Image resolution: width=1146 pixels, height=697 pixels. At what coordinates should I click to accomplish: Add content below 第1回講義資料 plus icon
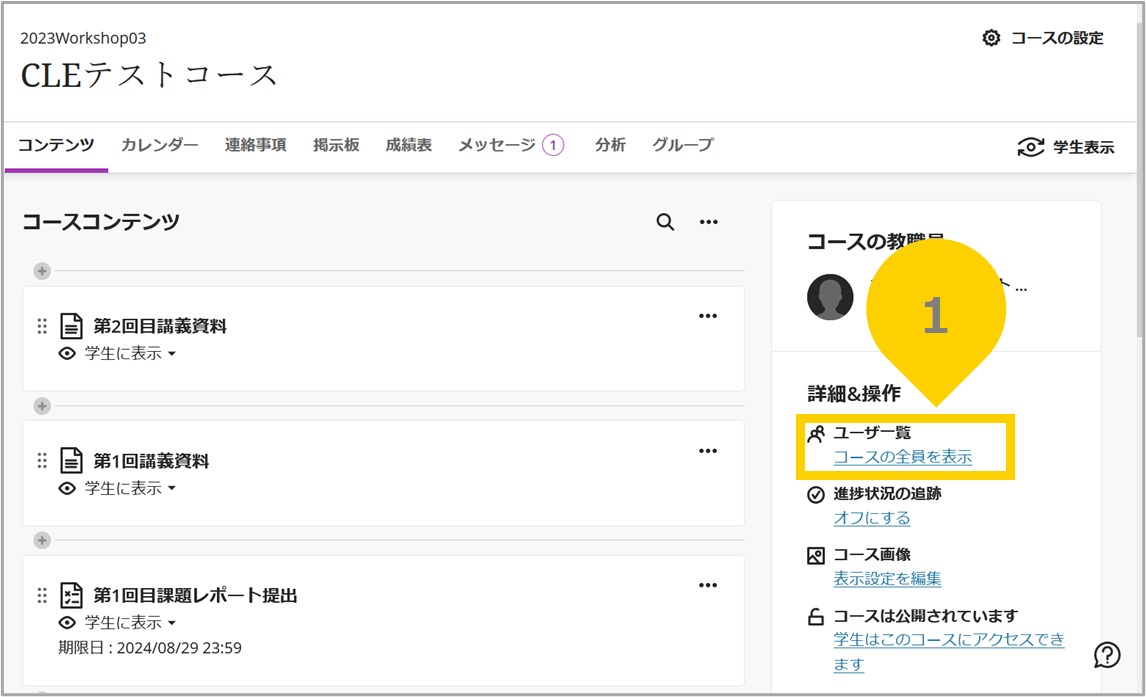tap(42, 541)
